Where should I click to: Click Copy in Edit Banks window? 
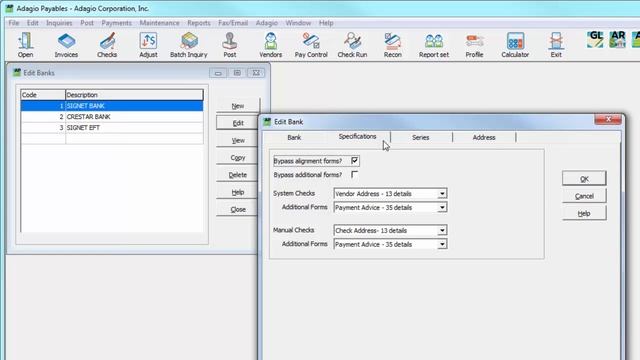[x=238, y=158]
